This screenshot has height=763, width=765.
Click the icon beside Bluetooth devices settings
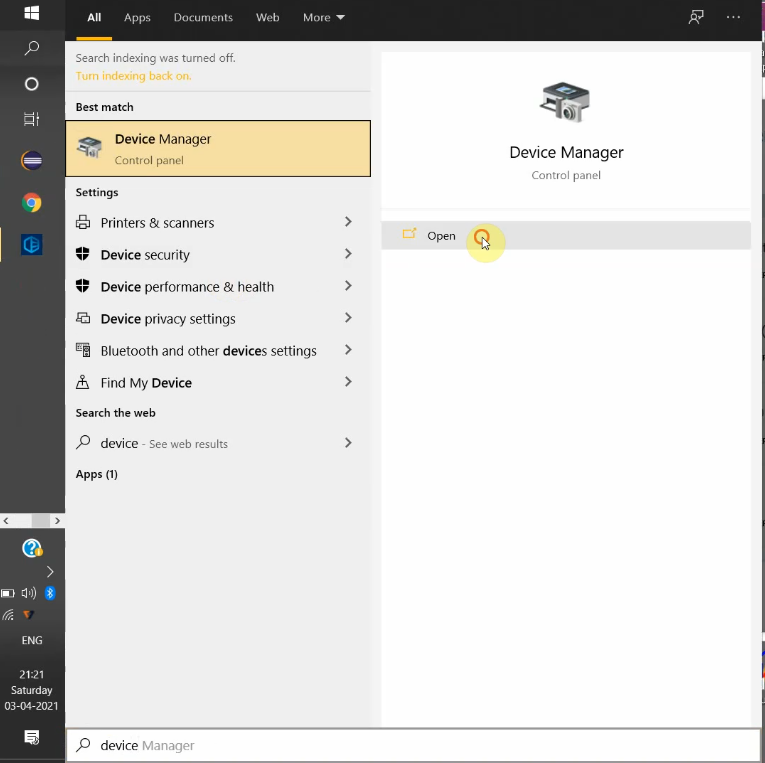point(83,350)
